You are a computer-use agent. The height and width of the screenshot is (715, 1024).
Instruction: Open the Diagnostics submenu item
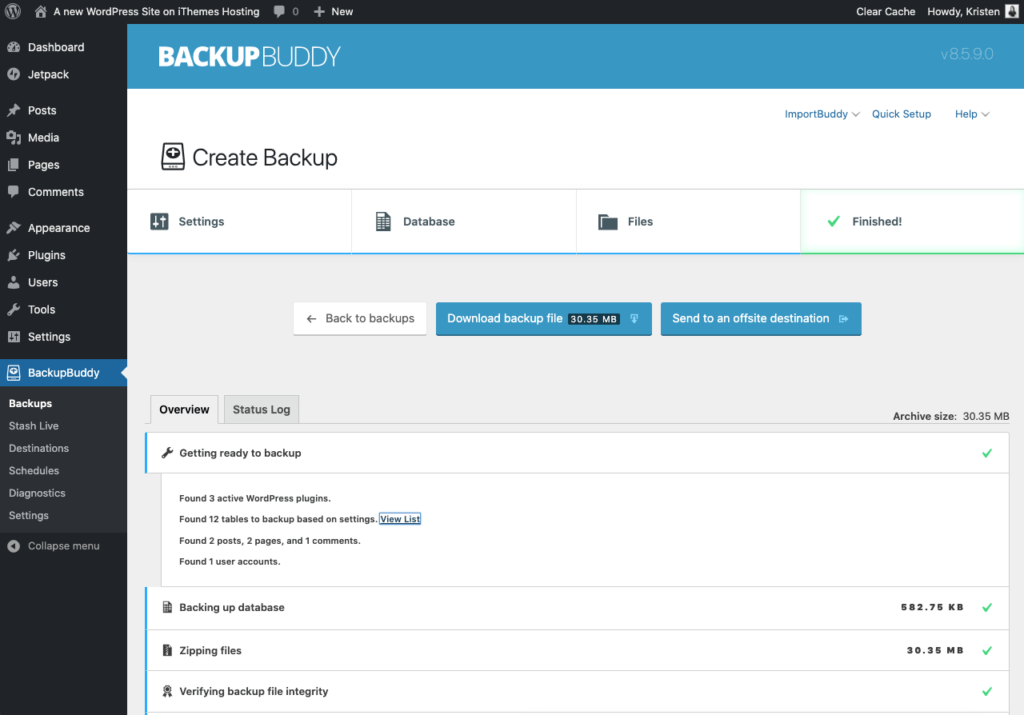tap(37, 493)
